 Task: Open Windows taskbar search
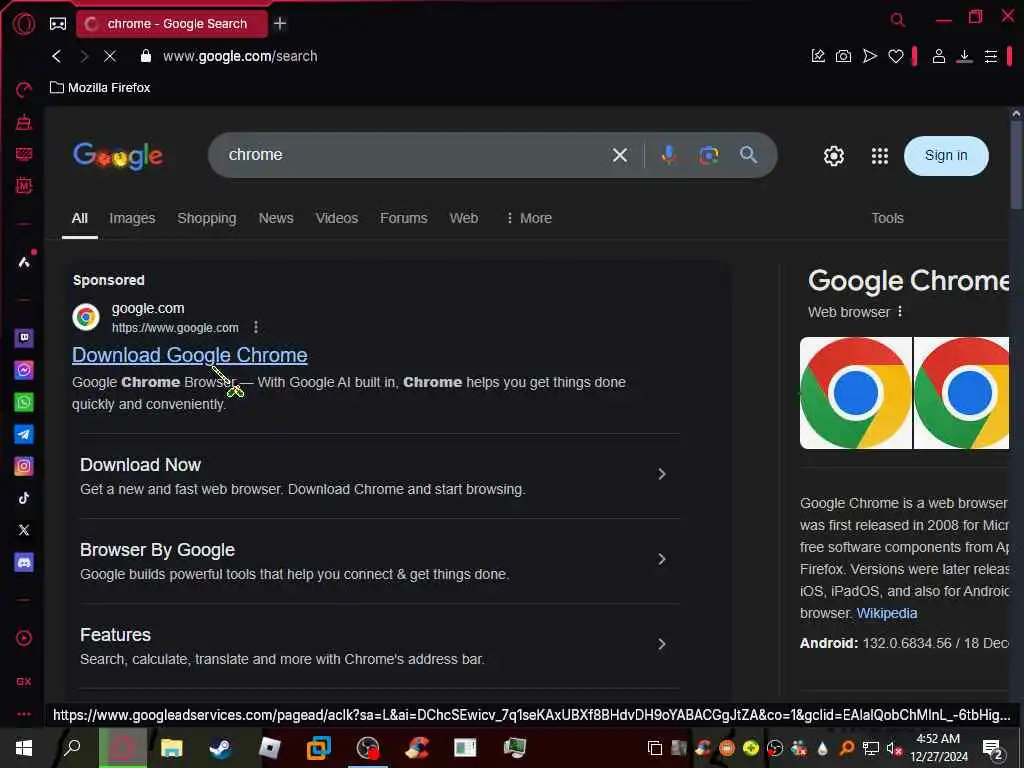[x=72, y=746]
